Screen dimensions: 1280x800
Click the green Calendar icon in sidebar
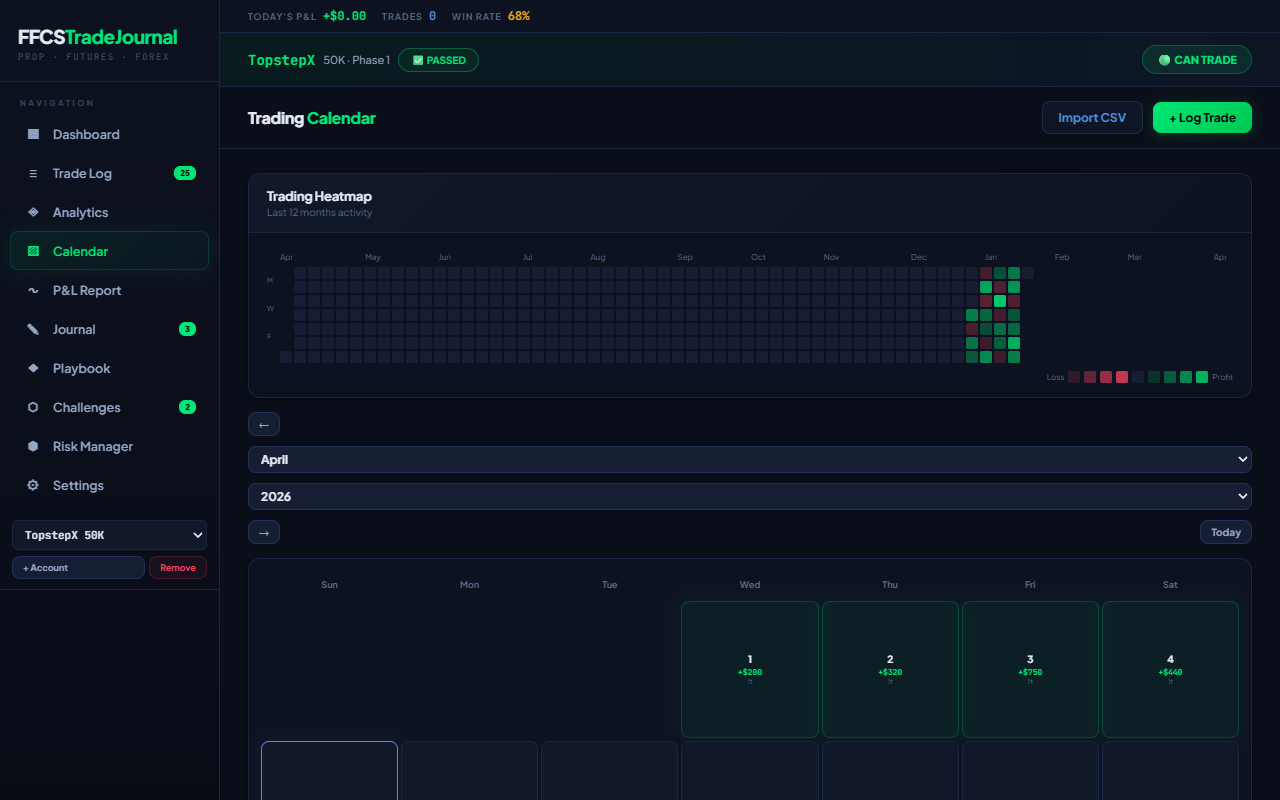33,251
